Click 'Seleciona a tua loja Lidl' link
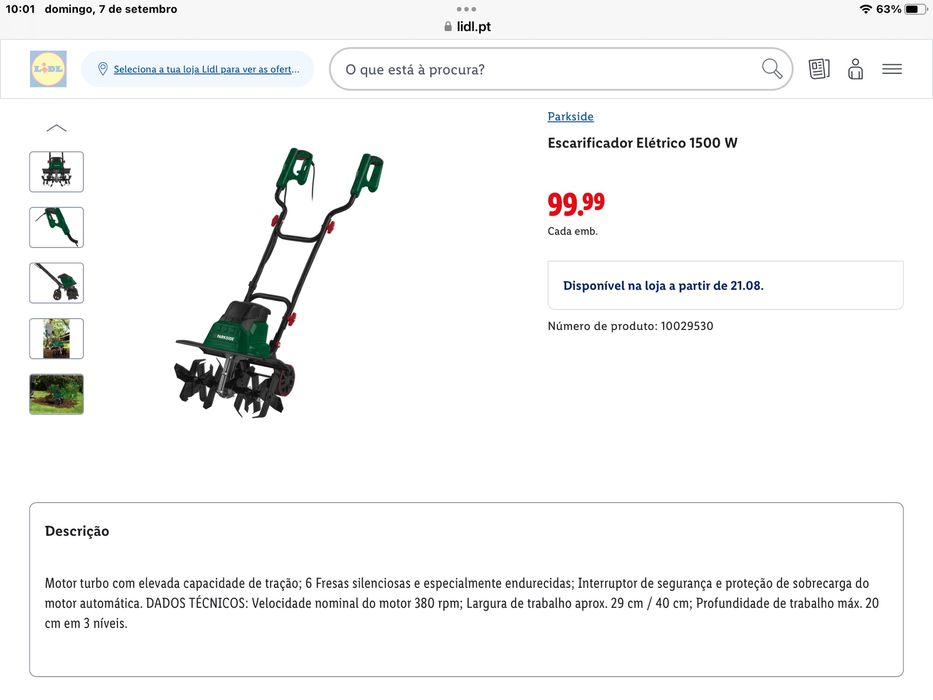 click(206, 69)
